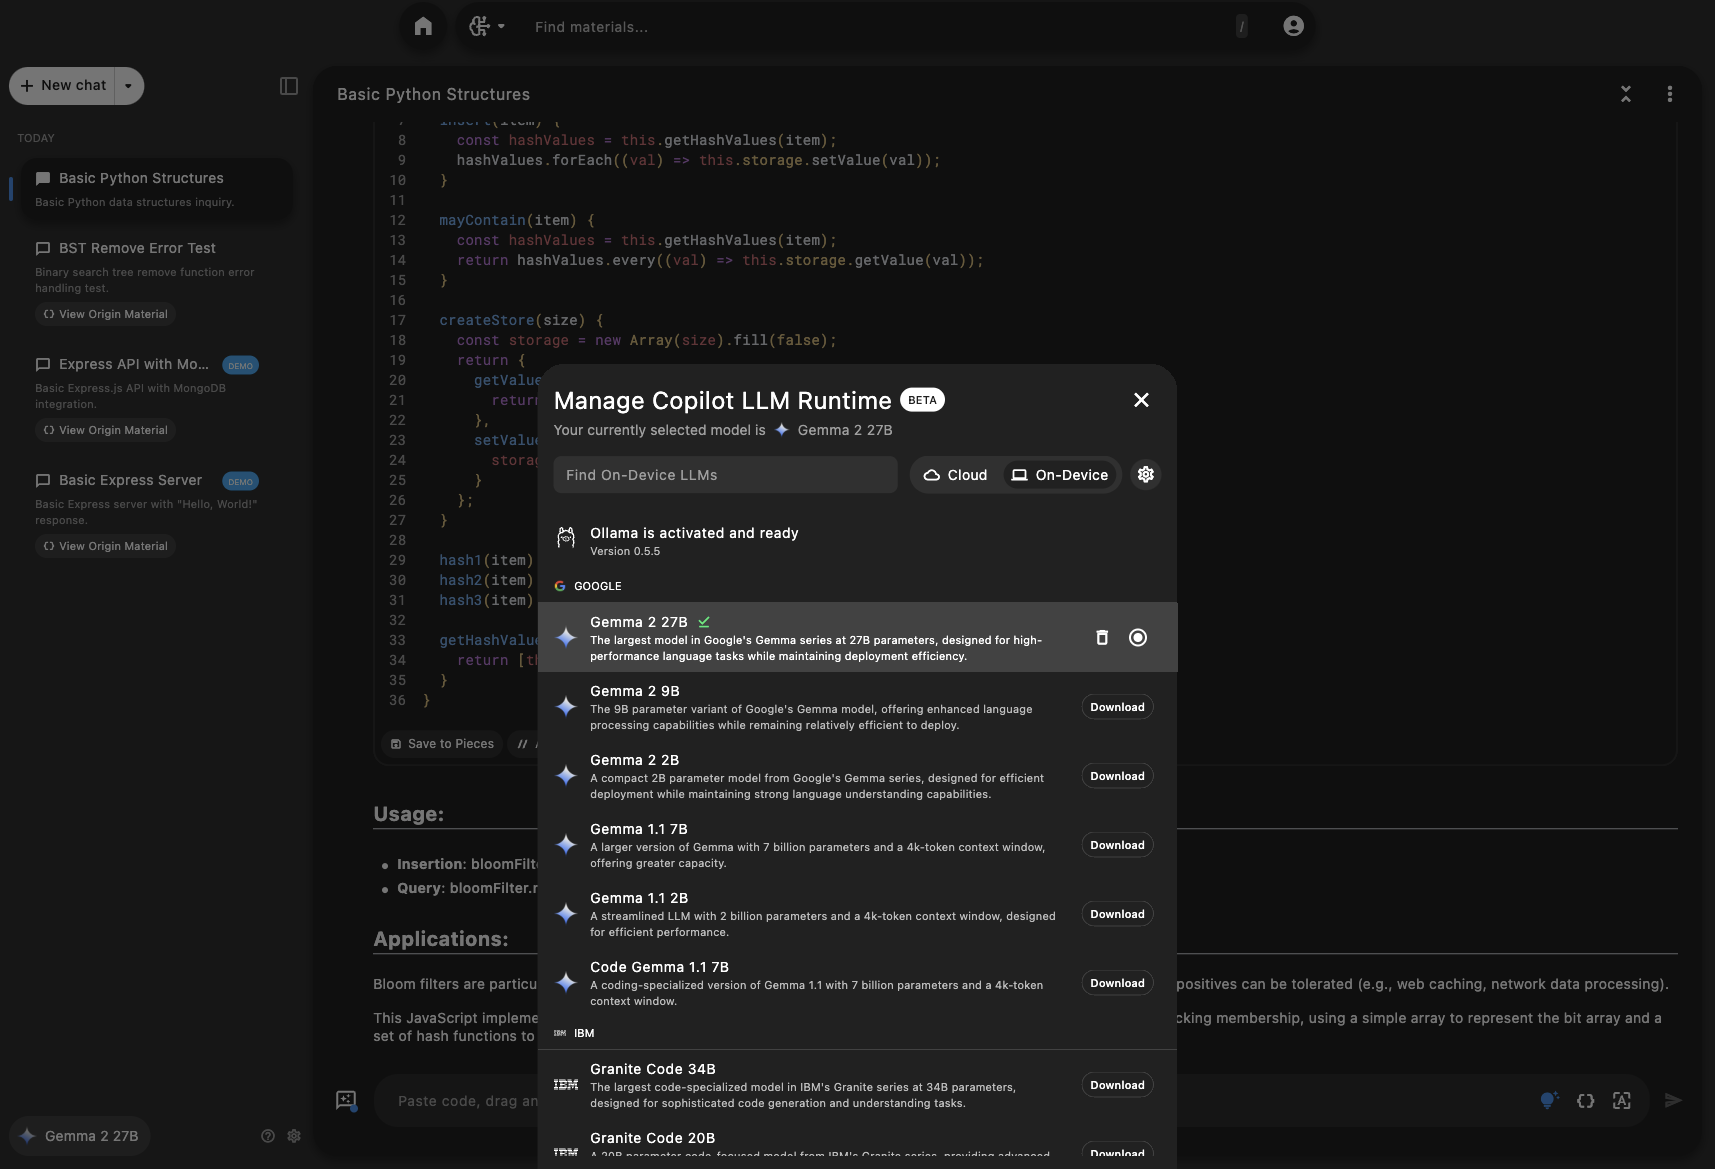Select the Gemma 2 2B model row
This screenshot has height=1169, width=1715.
click(857, 776)
